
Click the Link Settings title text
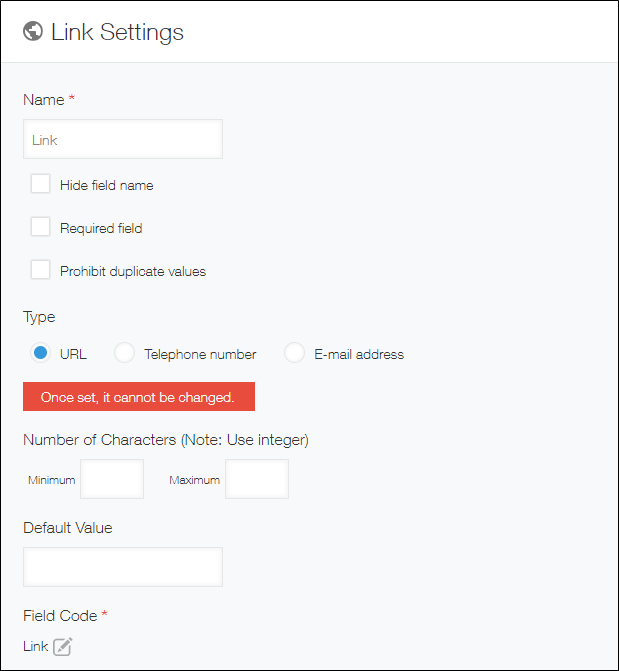[117, 32]
